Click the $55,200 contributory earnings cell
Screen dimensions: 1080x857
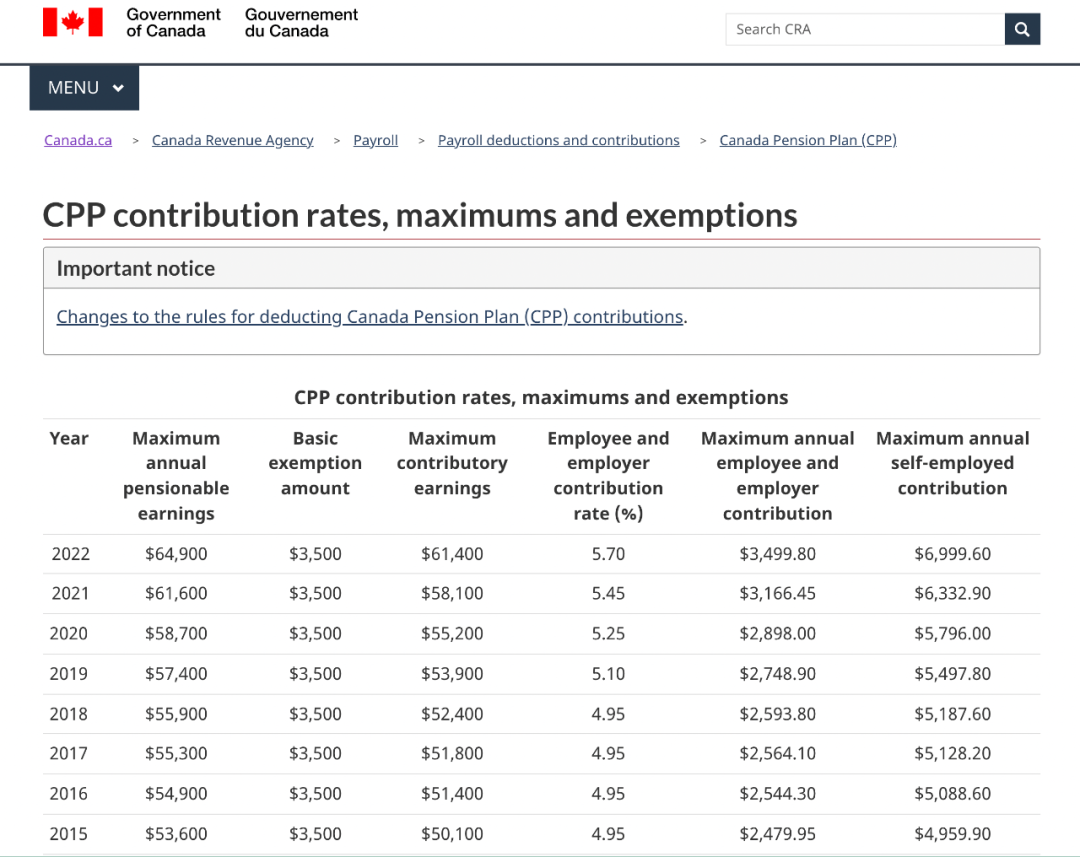[x=452, y=633]
